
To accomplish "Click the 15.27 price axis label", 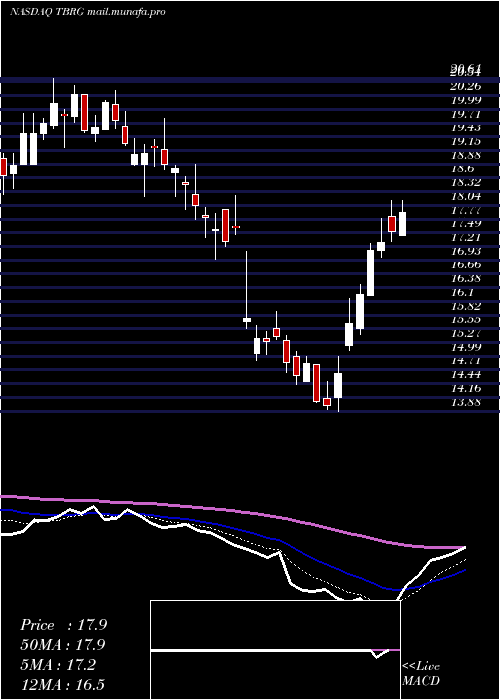I will click(x=466, y=333).
